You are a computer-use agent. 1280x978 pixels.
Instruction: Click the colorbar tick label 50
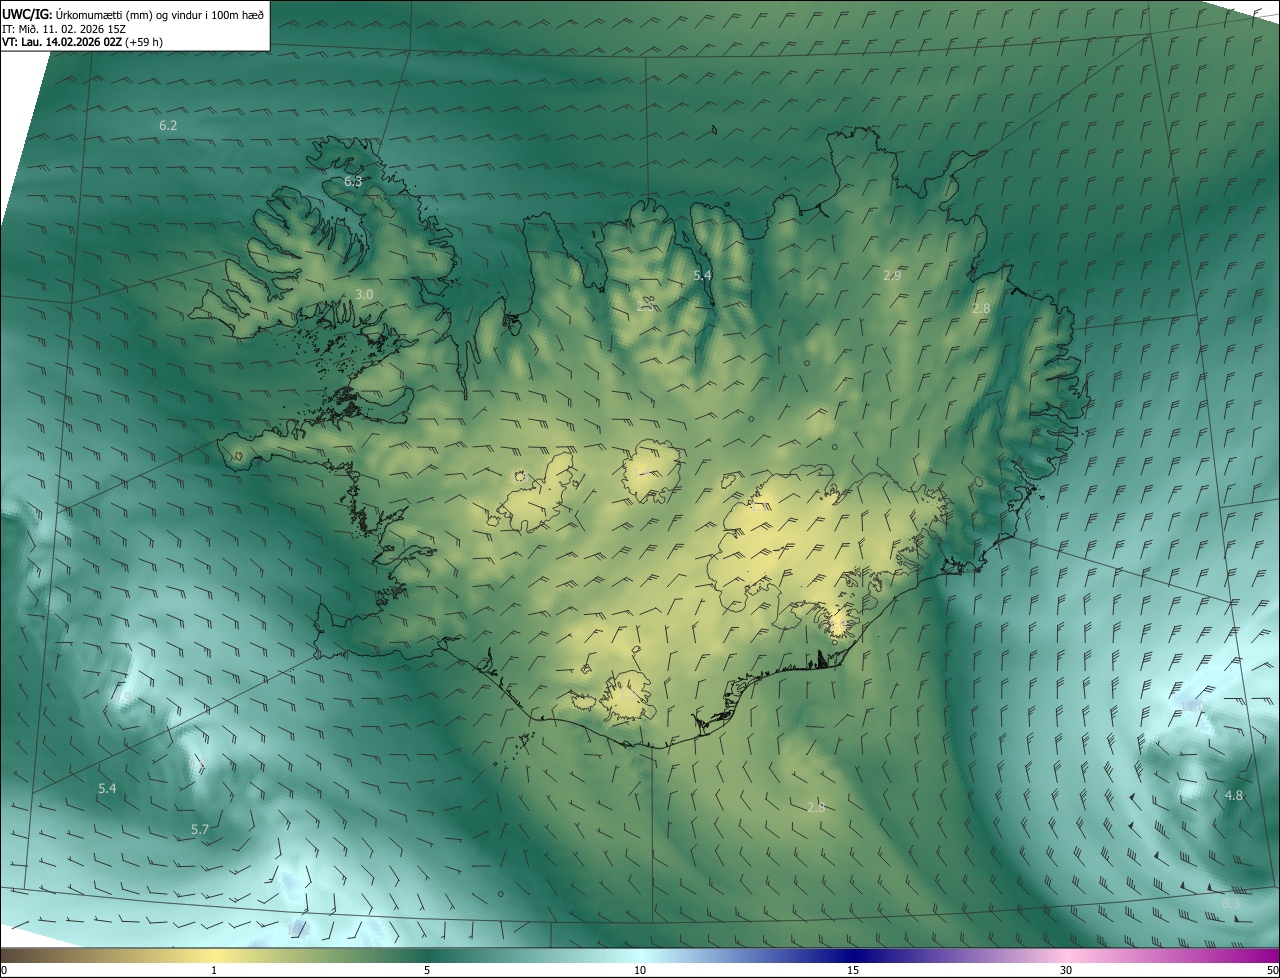coord(1272,970)
